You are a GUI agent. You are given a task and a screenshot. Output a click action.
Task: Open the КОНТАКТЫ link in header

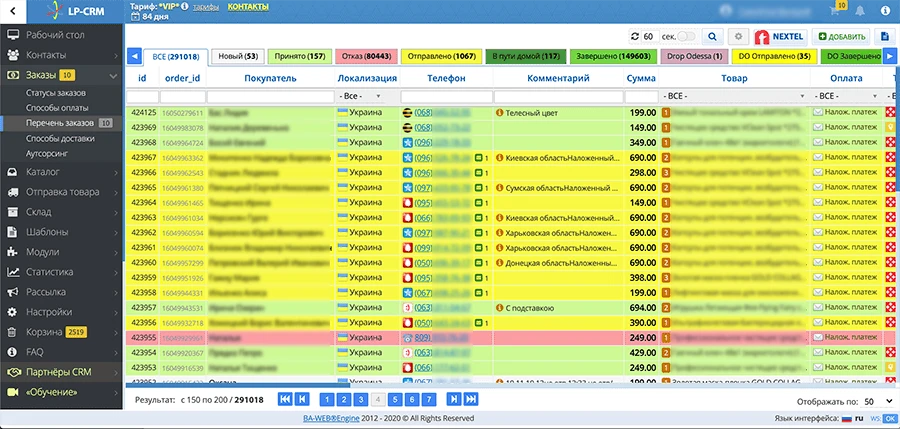coord(248,7)
